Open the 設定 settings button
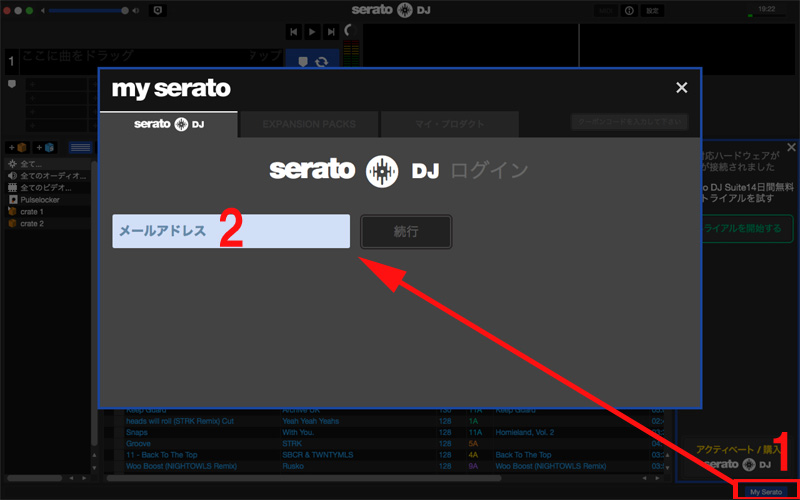This screenshot has height=500, width=800. (653, 10)
